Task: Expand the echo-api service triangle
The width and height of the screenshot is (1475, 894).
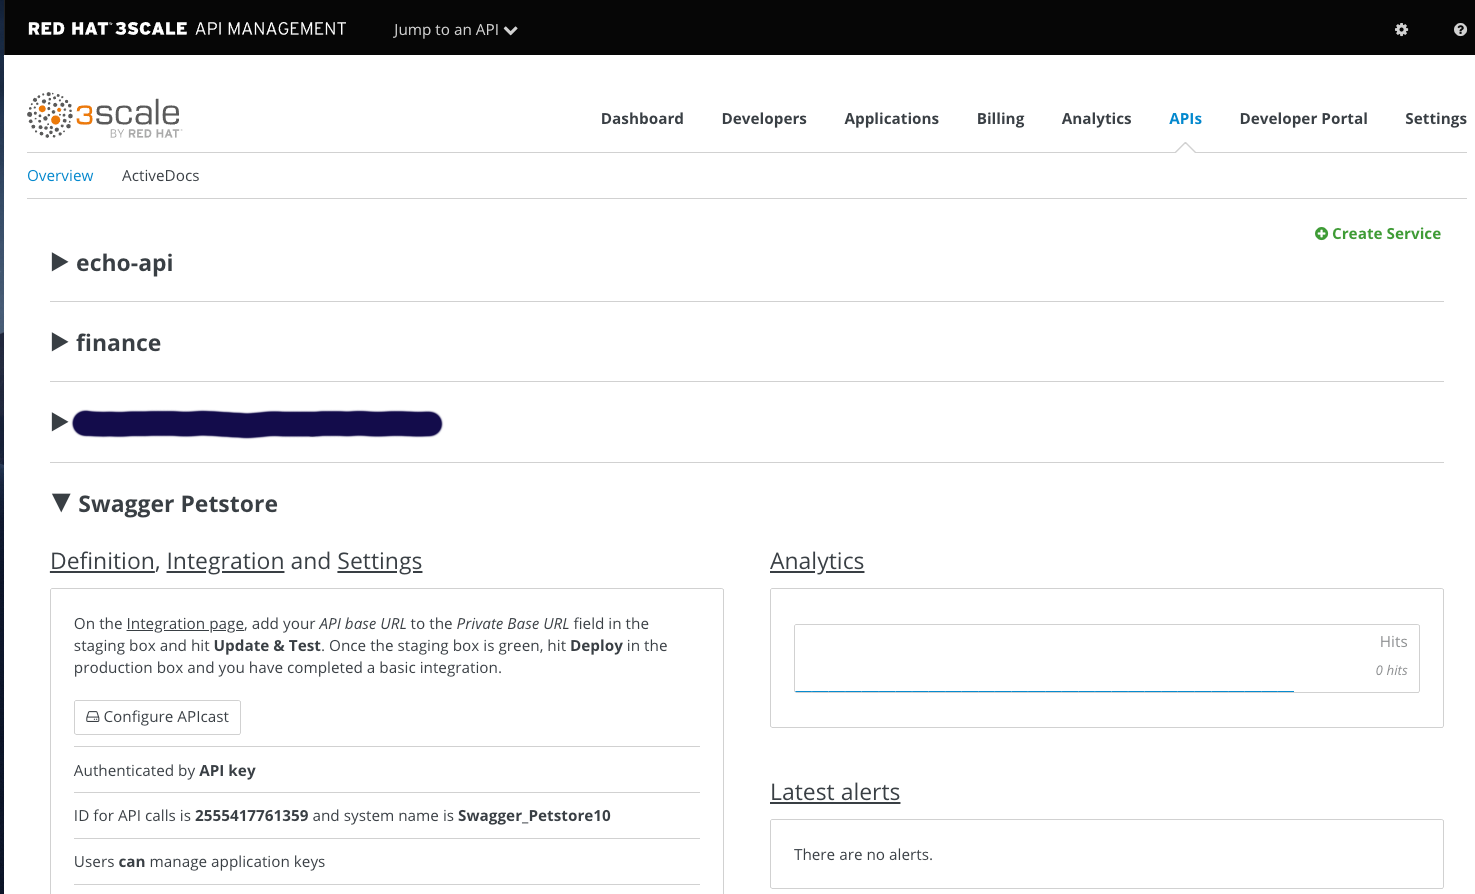Action: coord(59,262)
